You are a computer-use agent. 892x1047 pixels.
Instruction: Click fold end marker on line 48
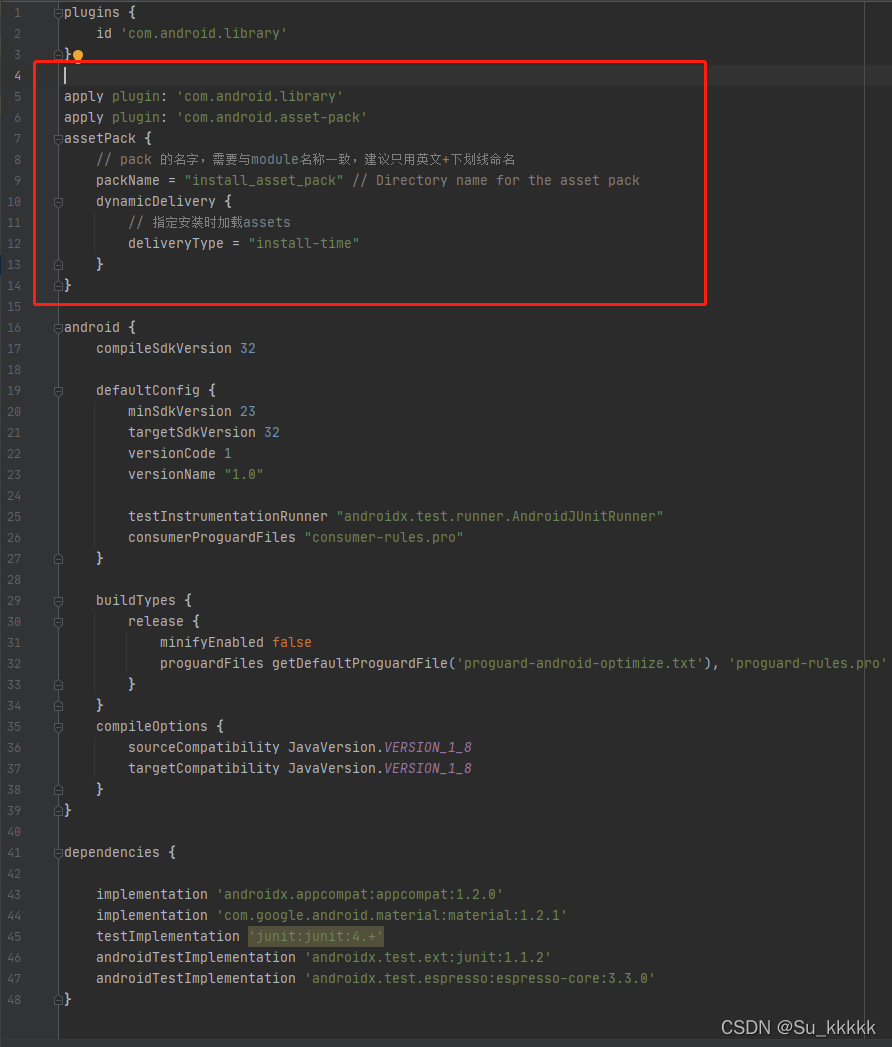pyautogui.click(x=59, y=1000)
